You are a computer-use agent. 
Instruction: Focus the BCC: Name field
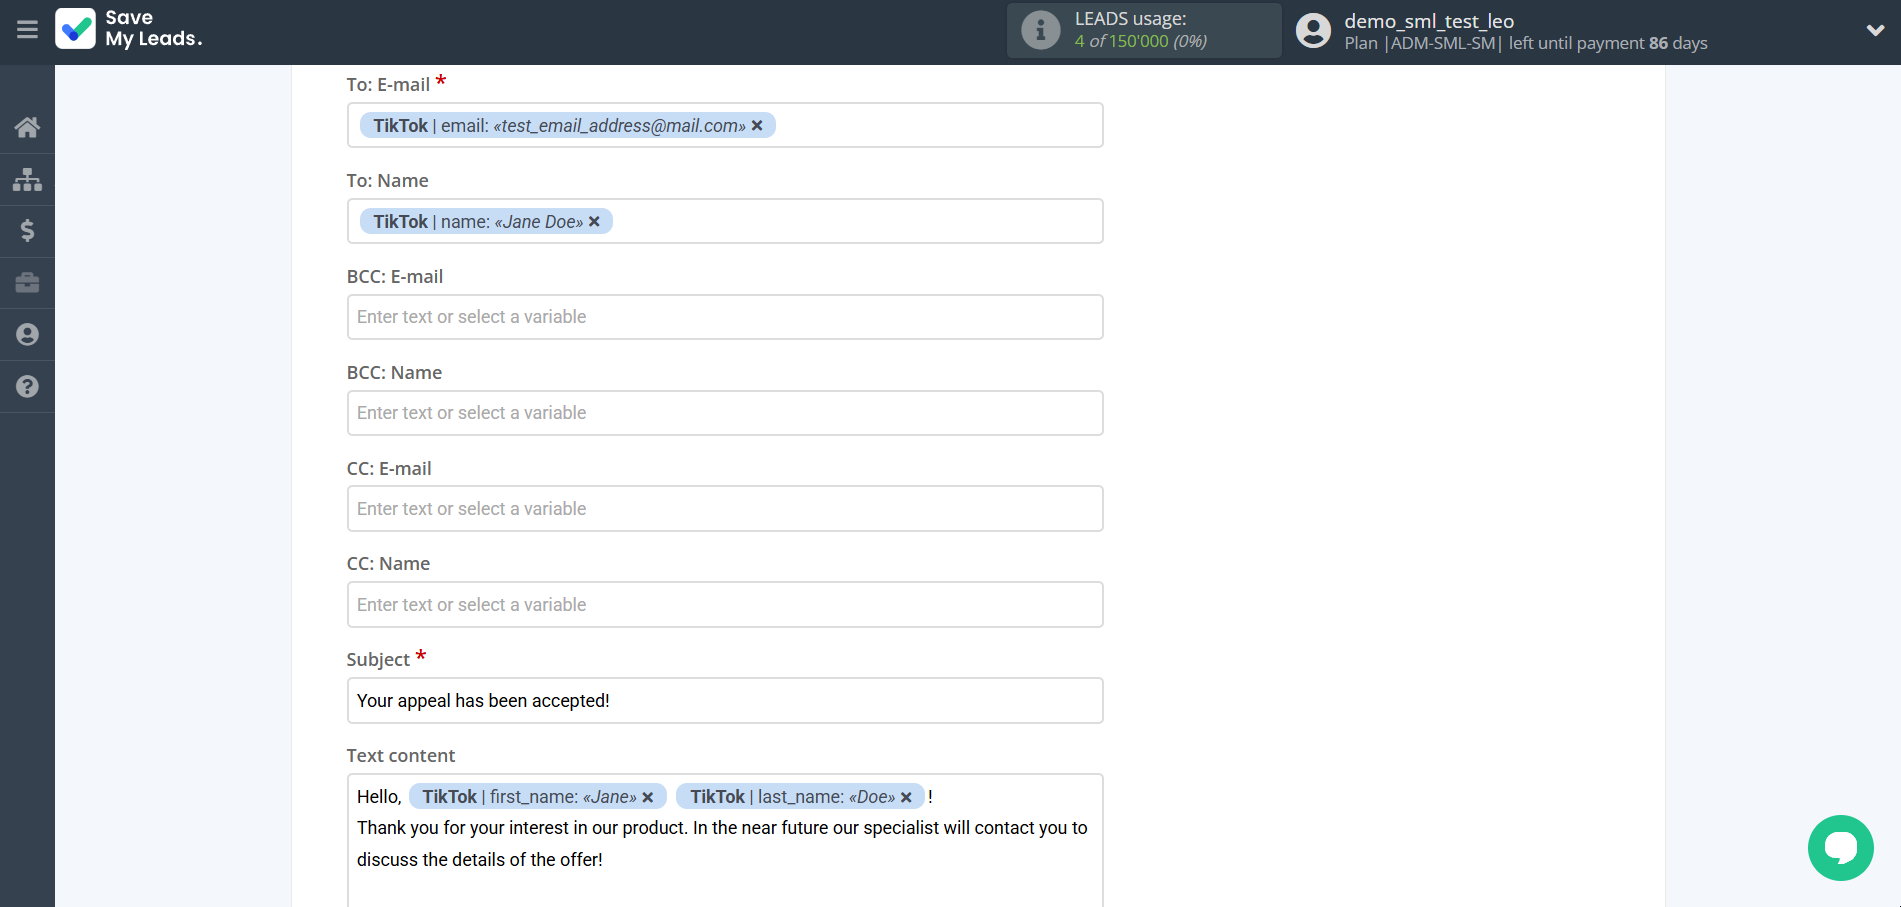point(725,413)
